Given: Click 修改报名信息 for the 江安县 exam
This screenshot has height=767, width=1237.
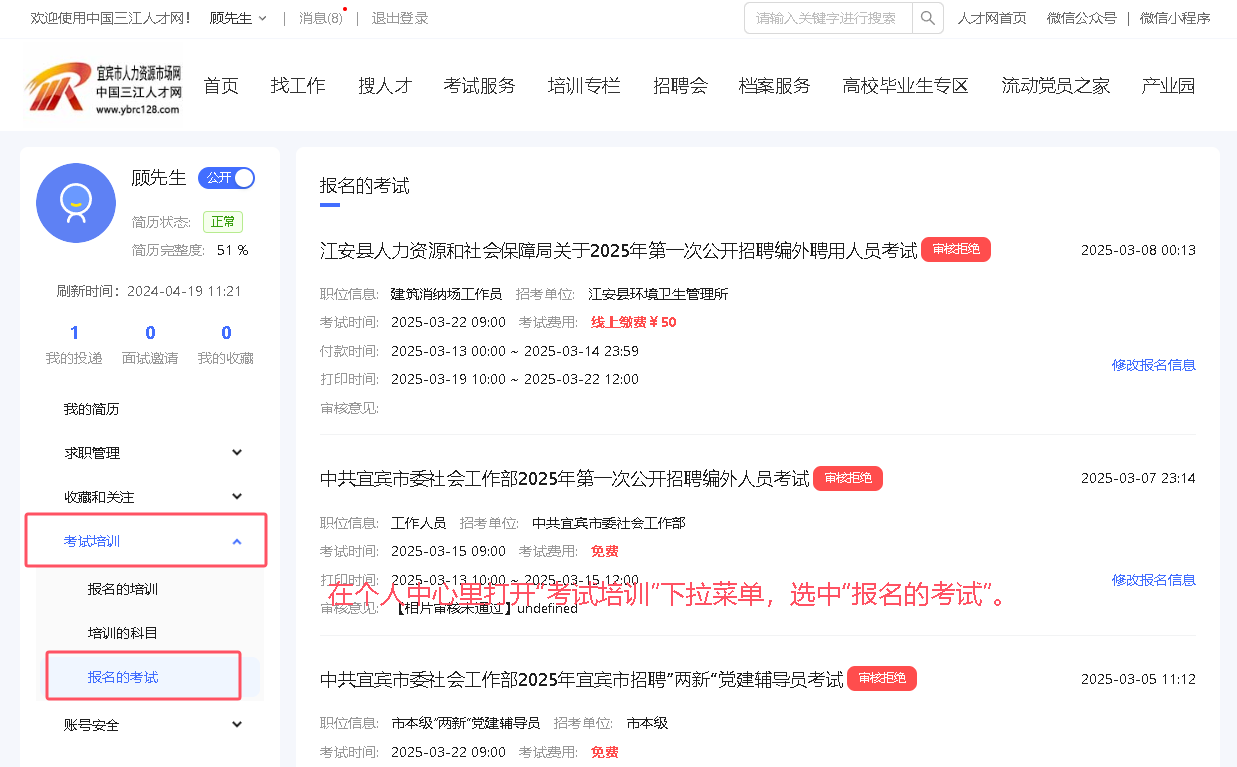Looking at the screenshot, I should click(1153, 365).
